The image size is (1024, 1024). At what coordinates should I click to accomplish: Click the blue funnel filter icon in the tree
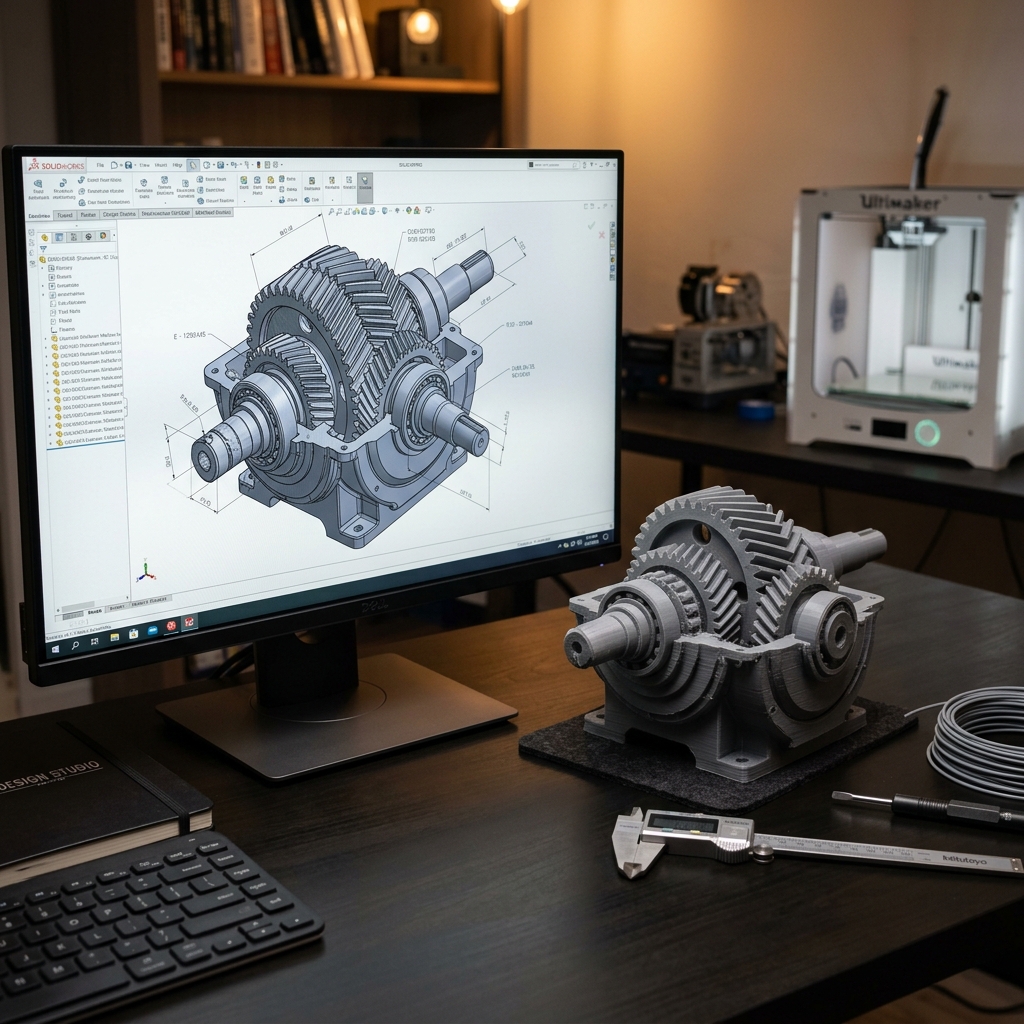[43, 249]
